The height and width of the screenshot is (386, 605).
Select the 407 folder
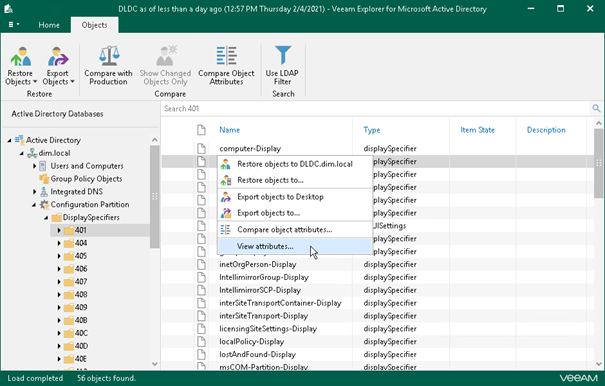81,281
